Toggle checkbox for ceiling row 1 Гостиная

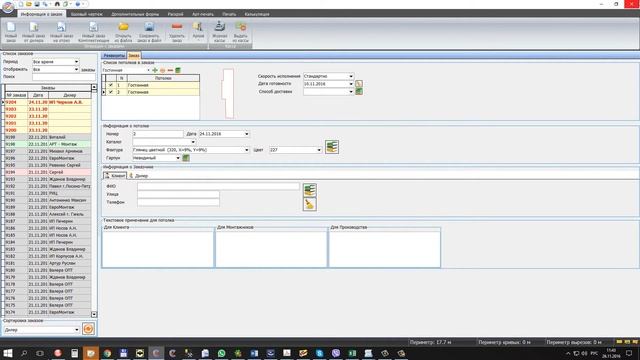coord(111,85)
